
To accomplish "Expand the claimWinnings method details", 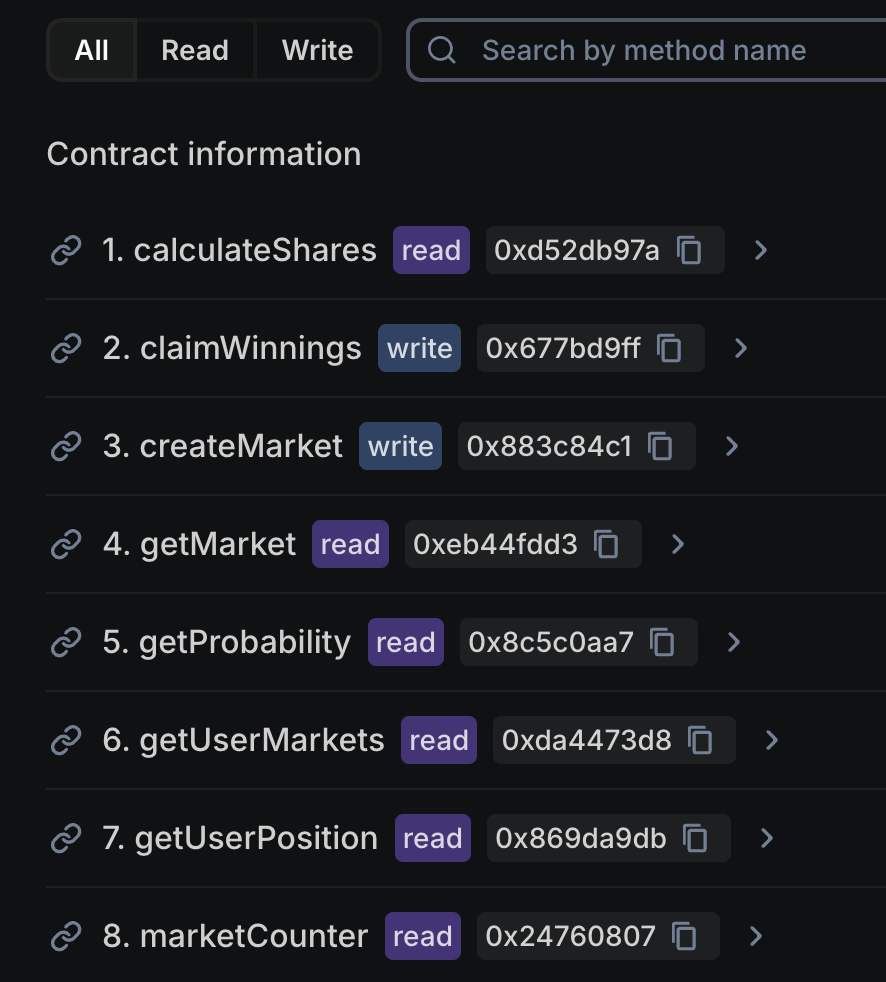I will [740, 348].
